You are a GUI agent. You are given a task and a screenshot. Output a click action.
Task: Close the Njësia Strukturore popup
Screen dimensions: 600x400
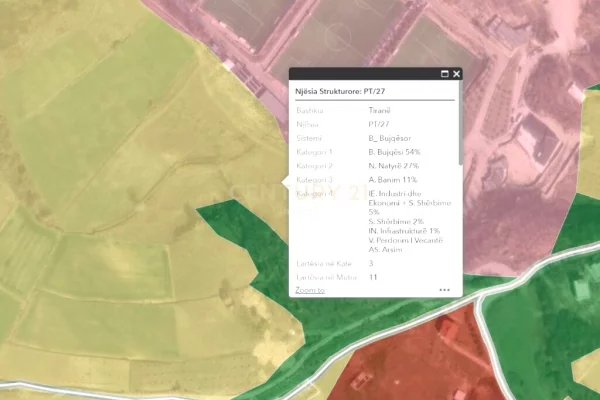coord(457,74)
